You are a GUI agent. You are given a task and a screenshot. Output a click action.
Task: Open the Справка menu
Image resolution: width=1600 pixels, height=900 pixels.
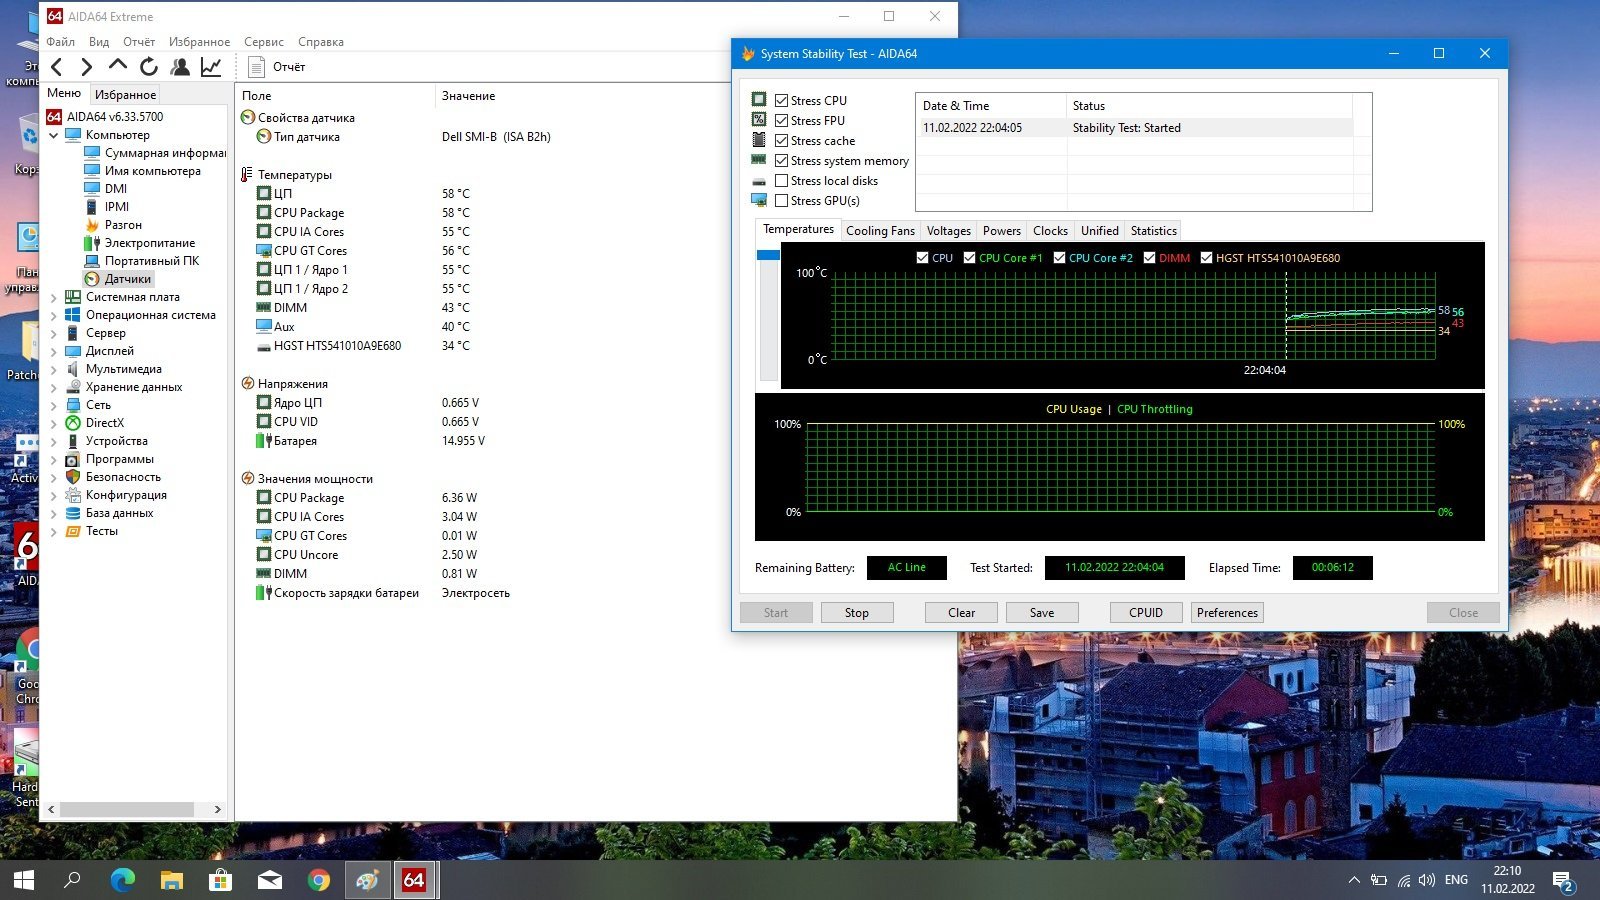(321, 42)
